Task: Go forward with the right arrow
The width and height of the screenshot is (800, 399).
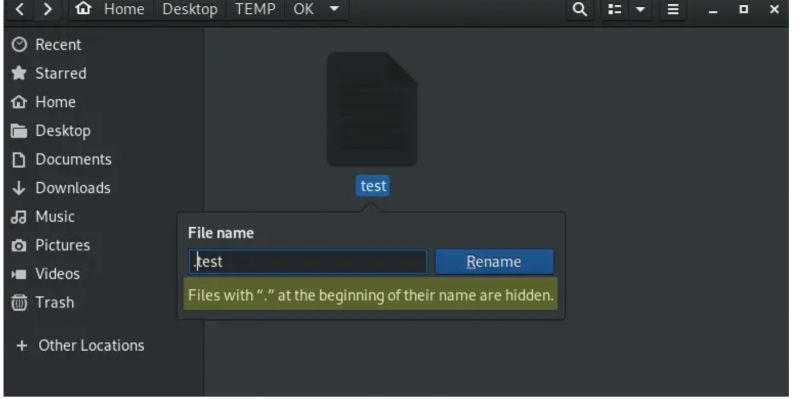Action: coord(47,9)
